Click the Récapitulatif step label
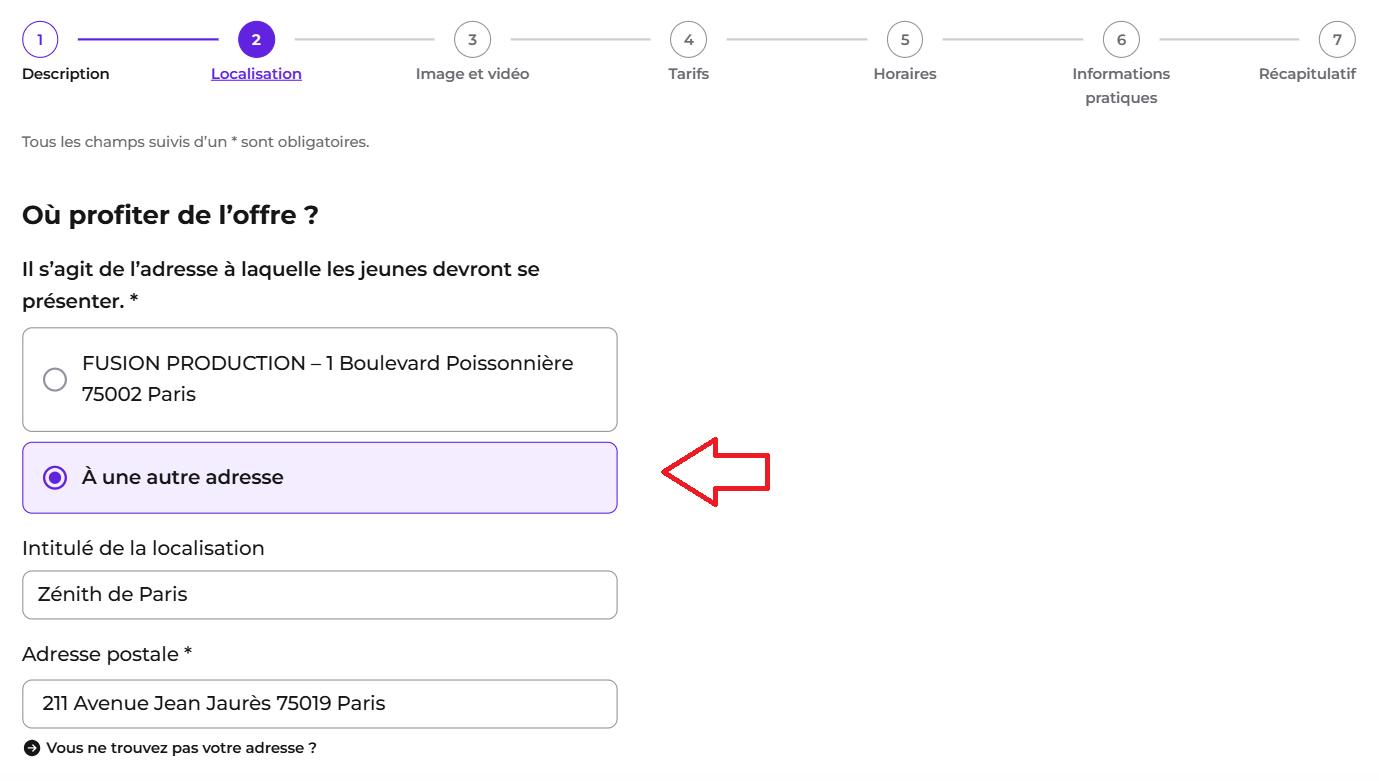 coord(1307,74)
